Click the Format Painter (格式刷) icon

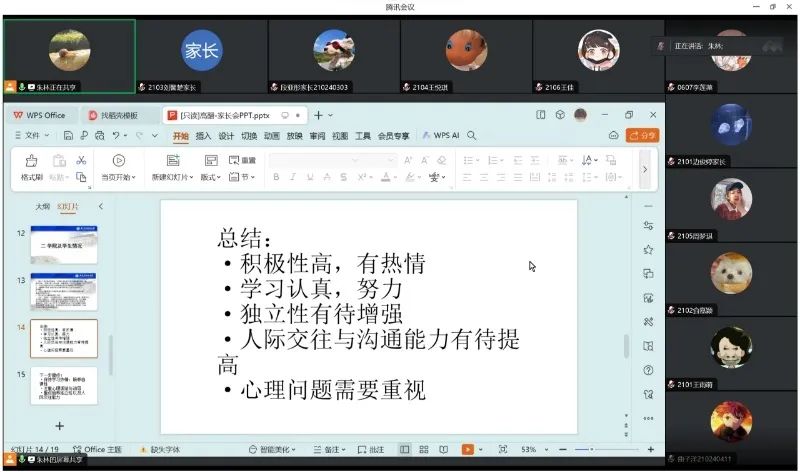click(x=31, y=160)
